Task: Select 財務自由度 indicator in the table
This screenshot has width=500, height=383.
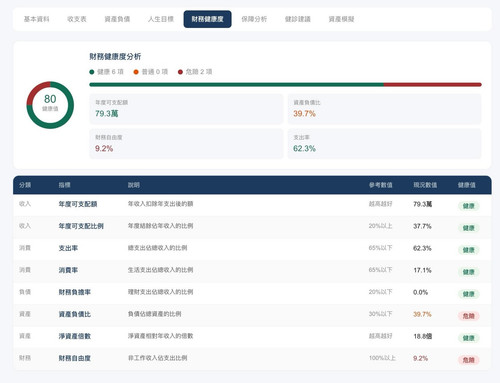Action: [75, 358]
